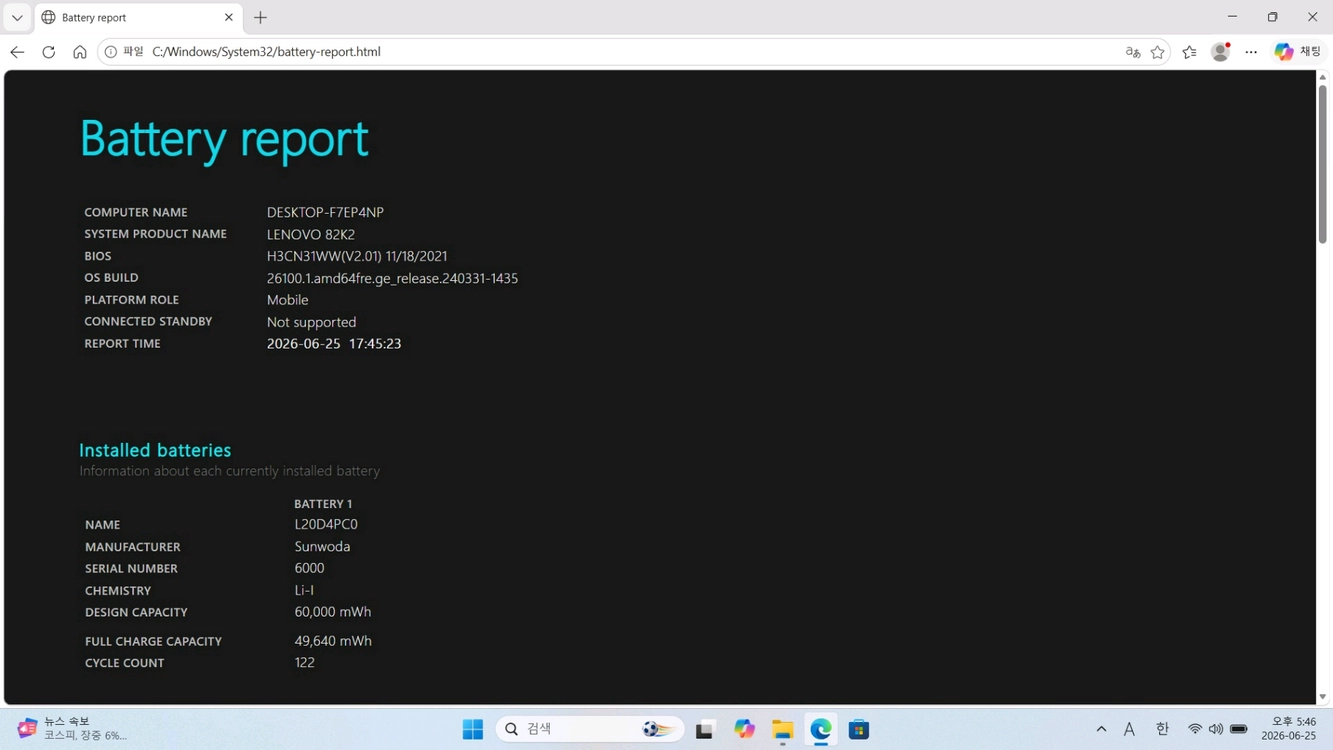
Task: Click the product name LENOVO 82K2
Action: [x=310, y=234]
